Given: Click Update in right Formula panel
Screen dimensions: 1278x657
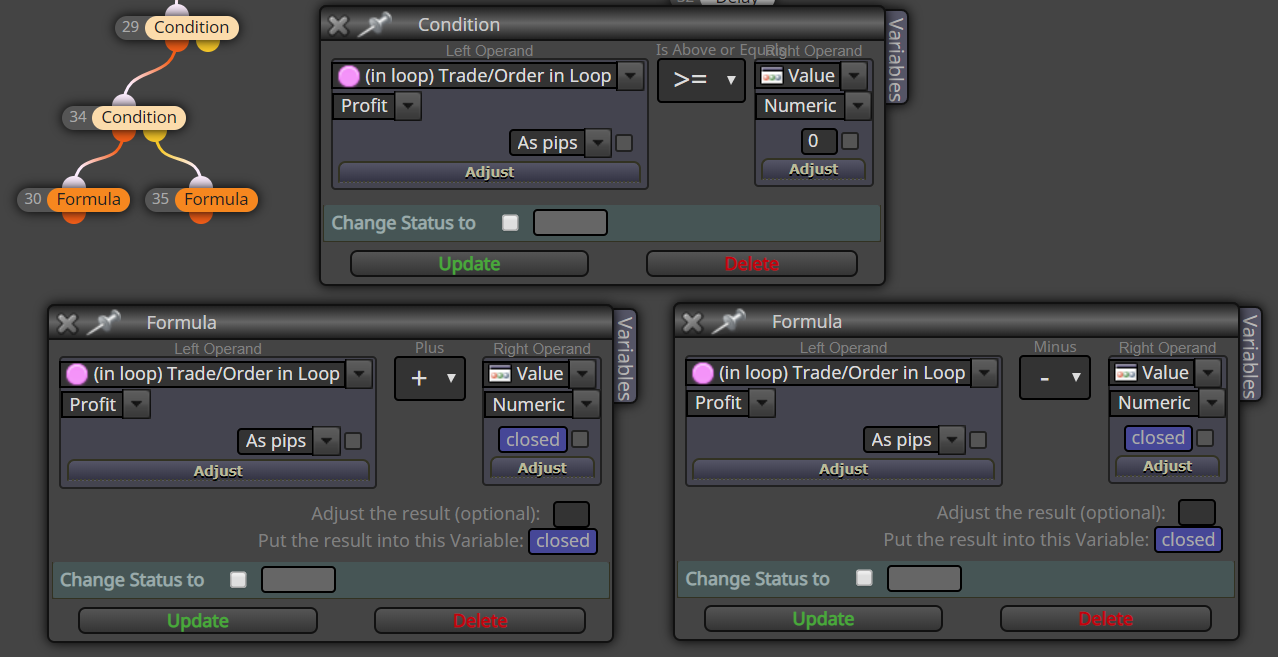Looking at the screenshot, I should 823,619.
